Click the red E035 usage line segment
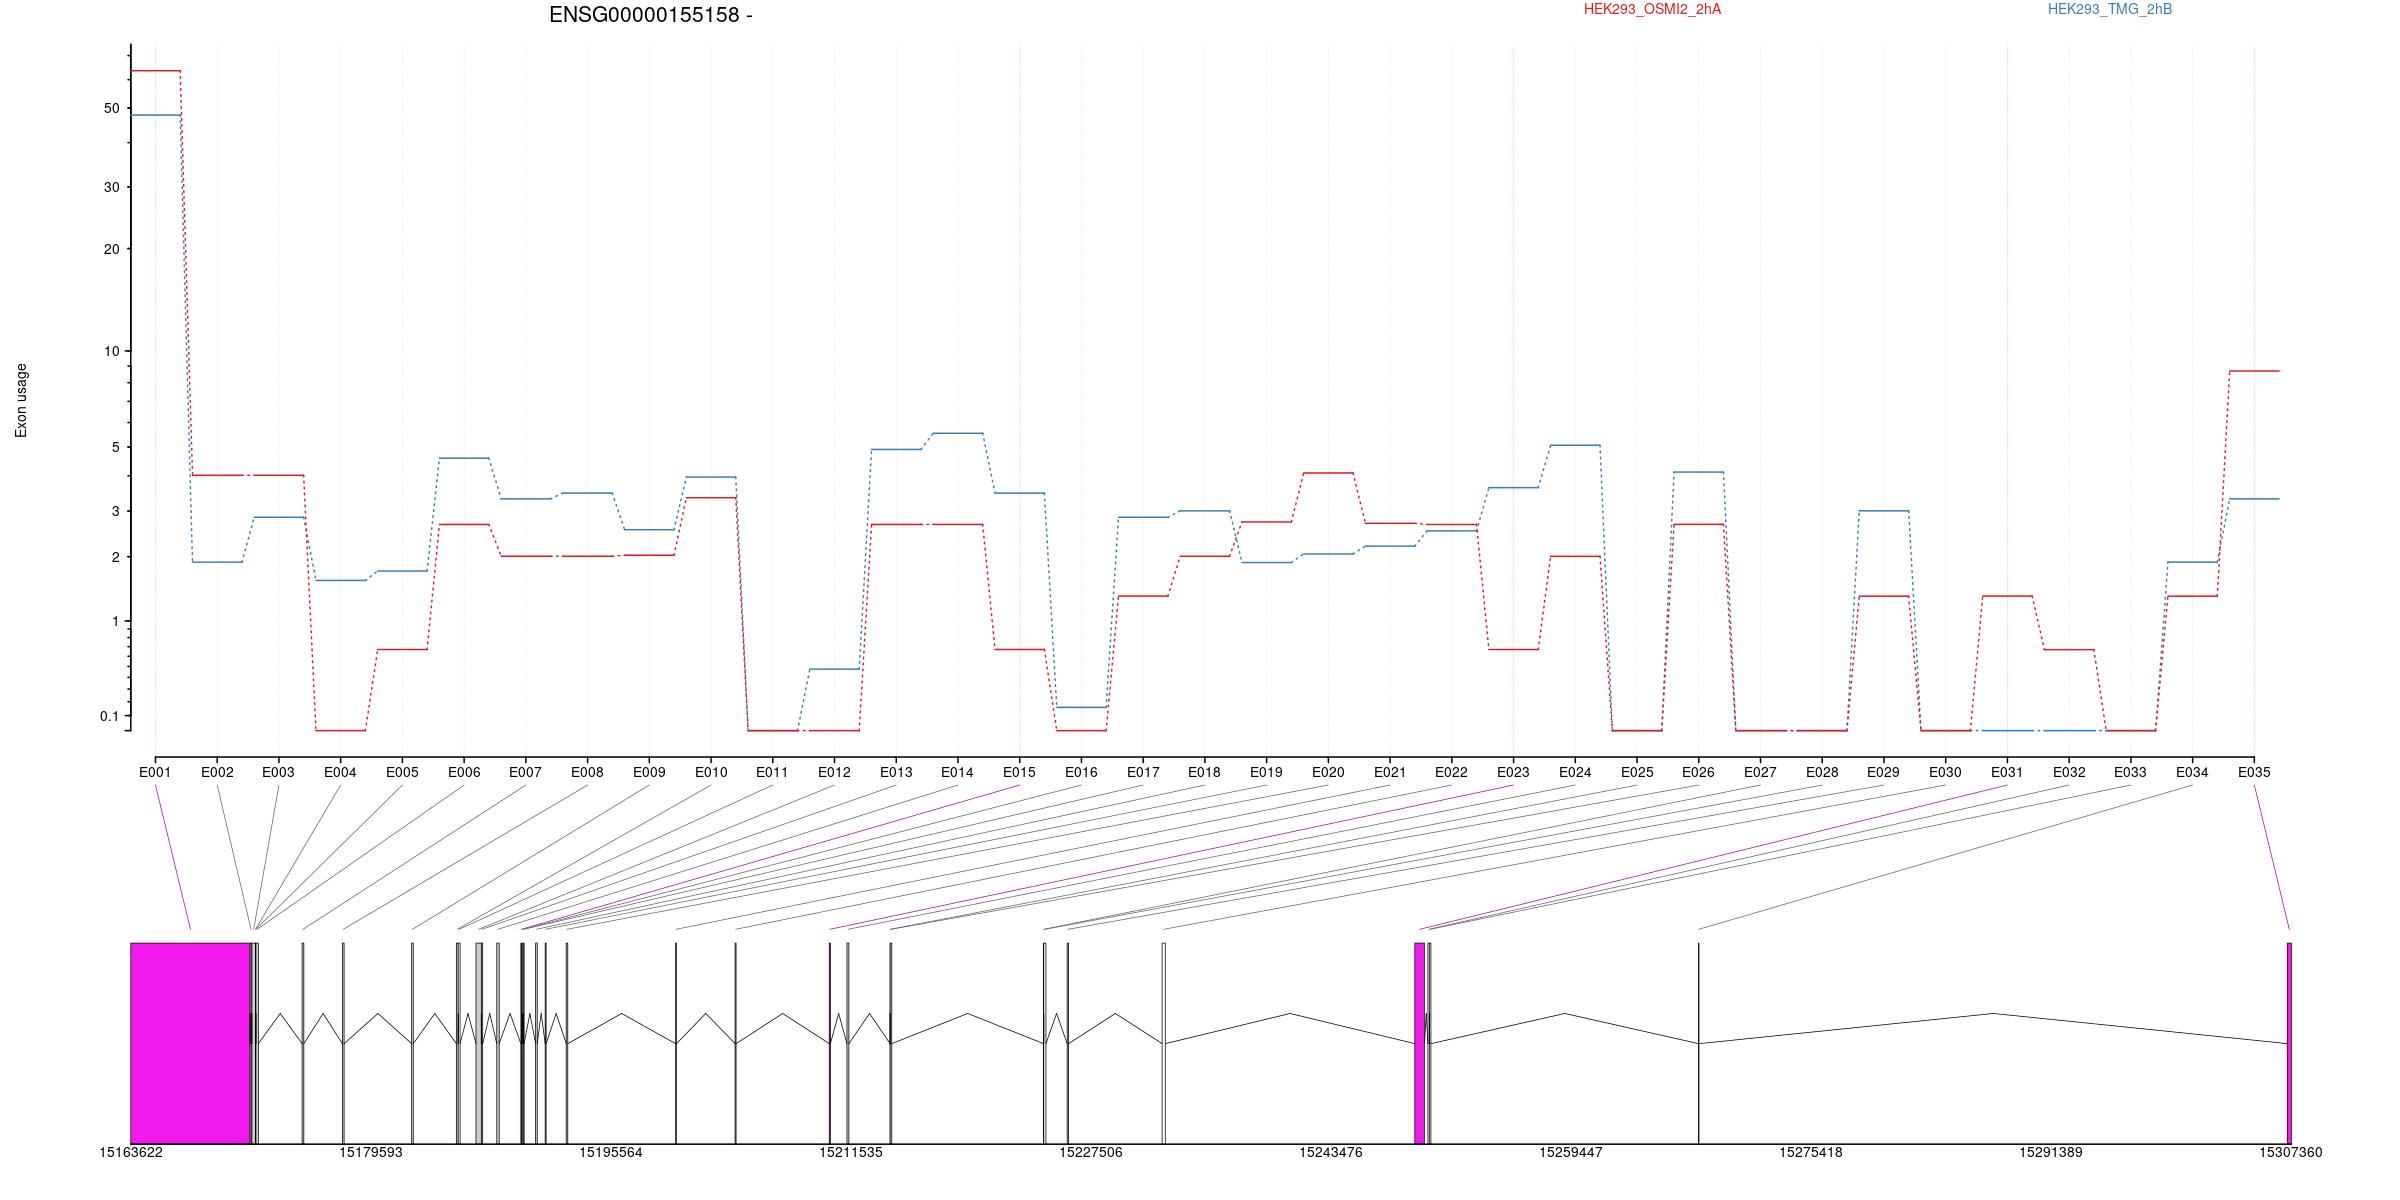The width and height of the screenshot is (2400, 1200). tap(2254, 371)
